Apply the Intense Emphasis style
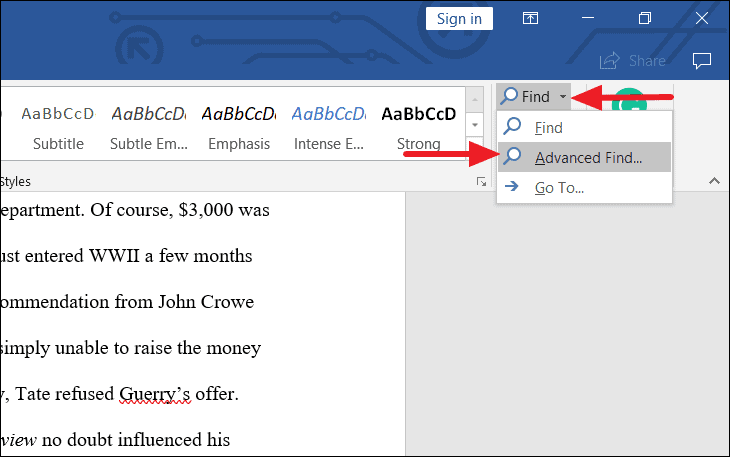The image size is (730, 457). pos(329,128)
